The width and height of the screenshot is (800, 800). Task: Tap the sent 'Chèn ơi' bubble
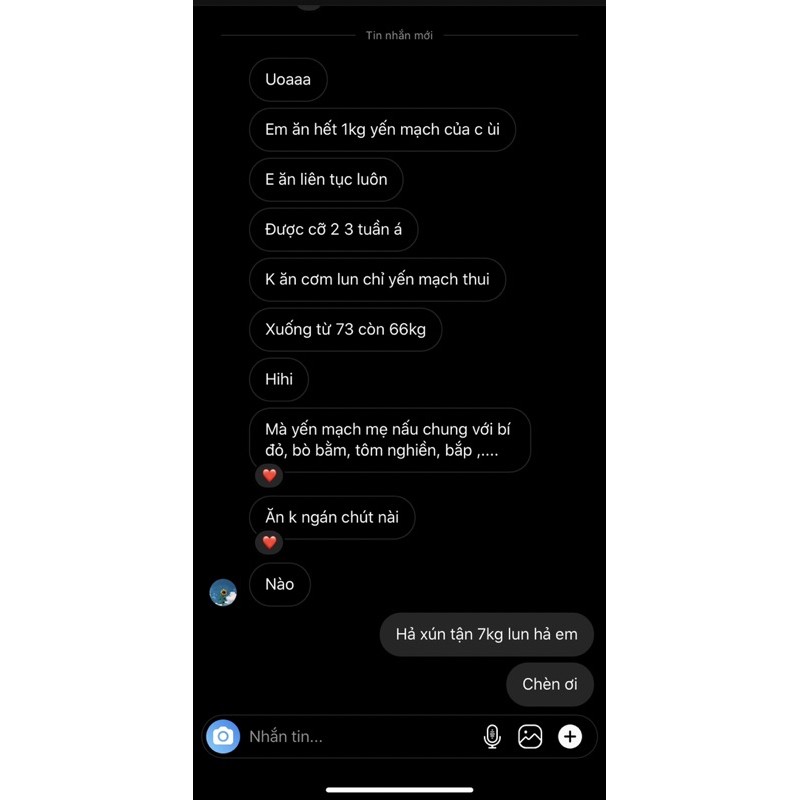coord(550,684)
